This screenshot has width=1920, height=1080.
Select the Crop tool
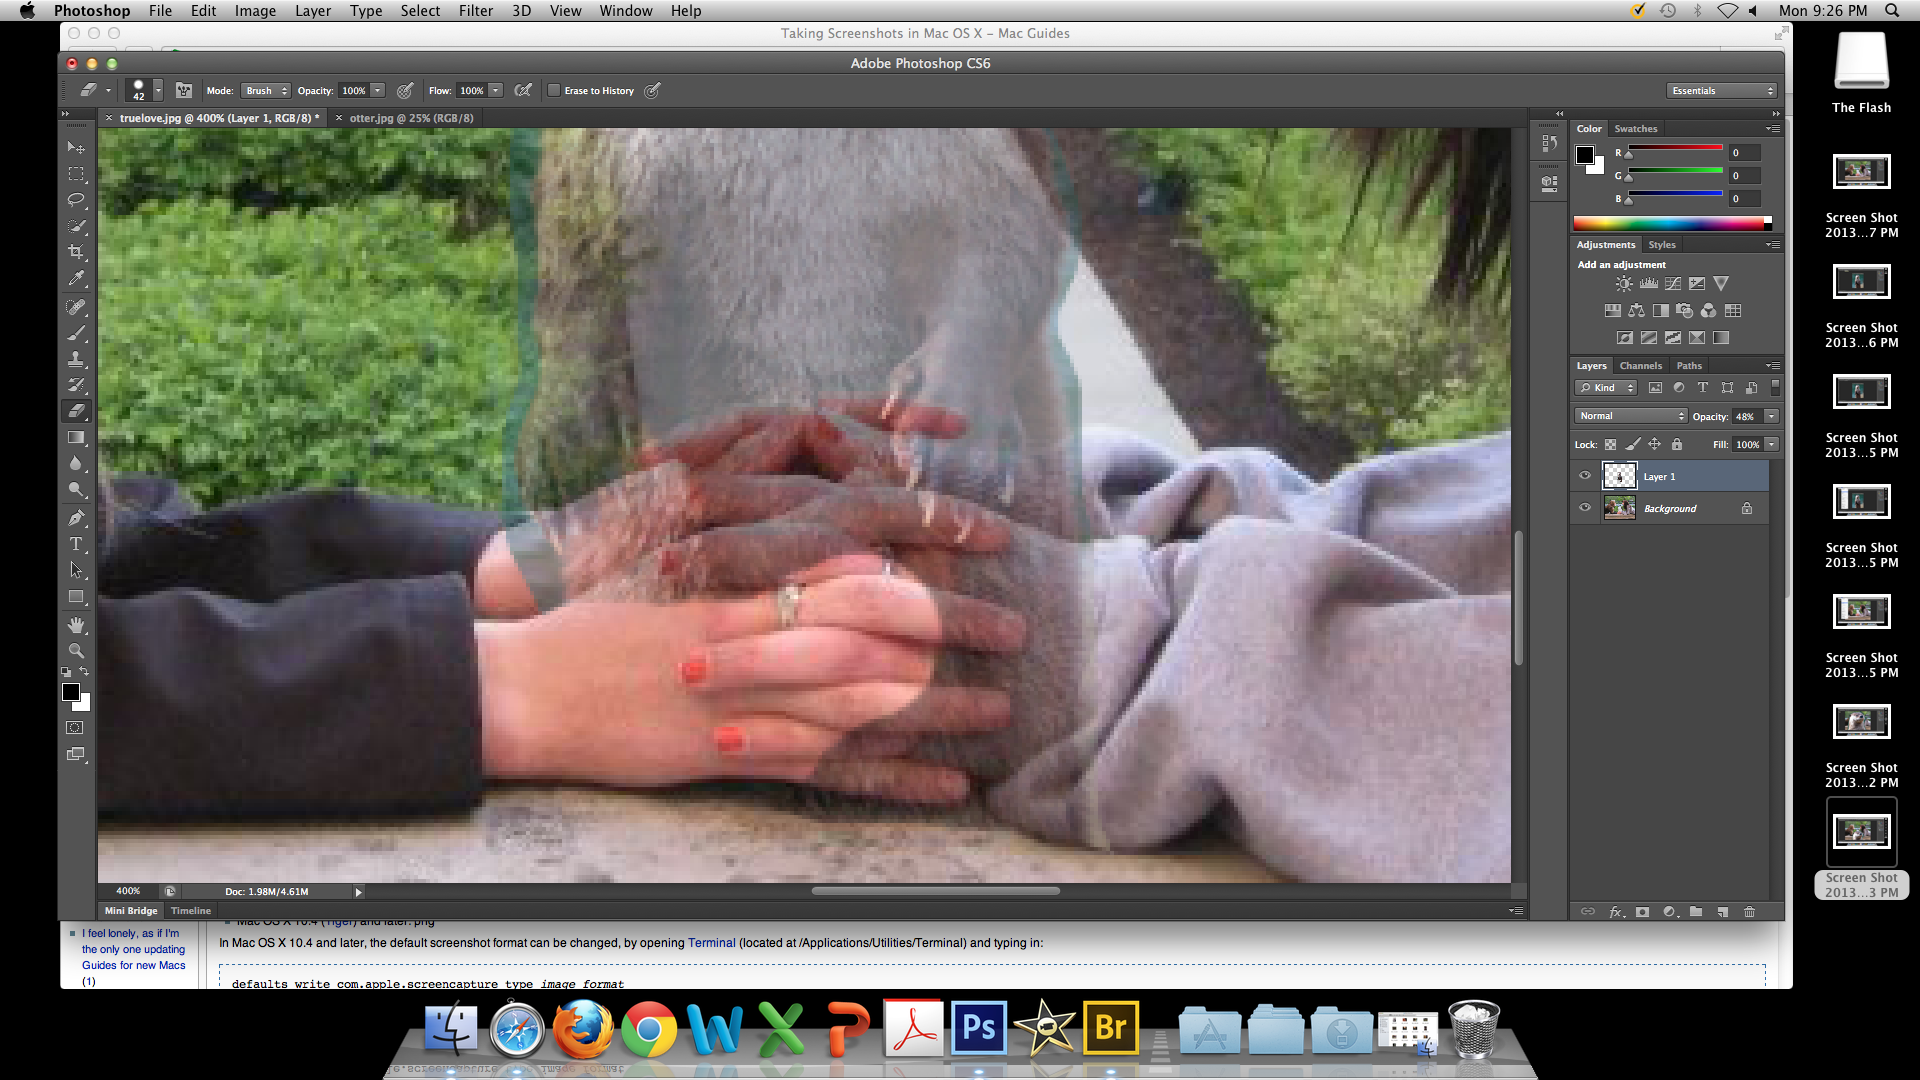coord(76,252)
